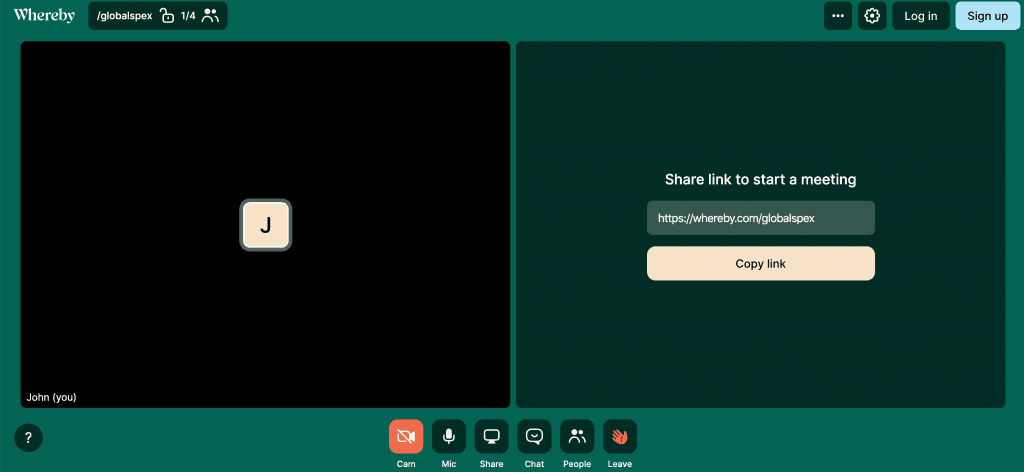Screen dimensions: 1024x472
Task: Click the Sign up button
Action: tap(987, 16)
